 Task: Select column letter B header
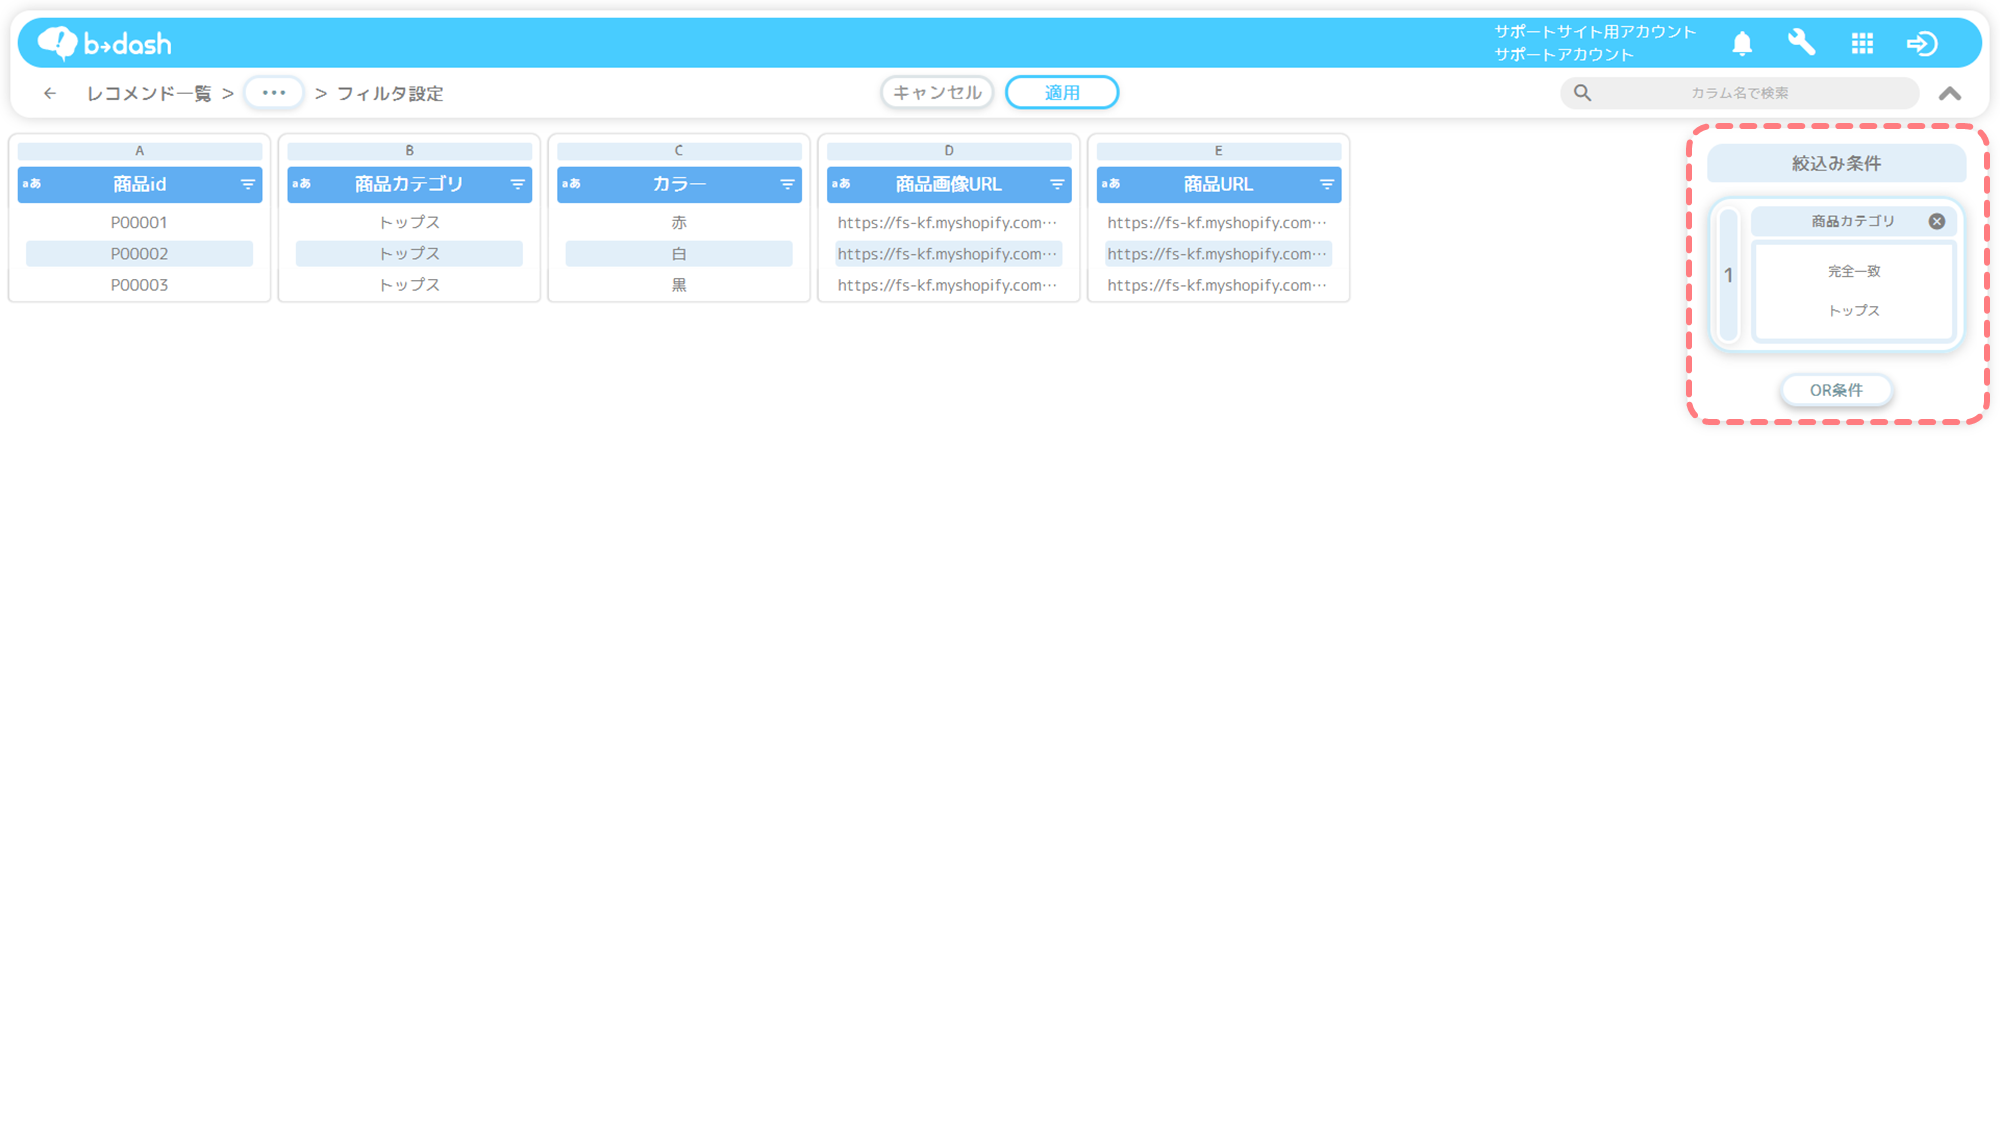[x=409, y=151]
